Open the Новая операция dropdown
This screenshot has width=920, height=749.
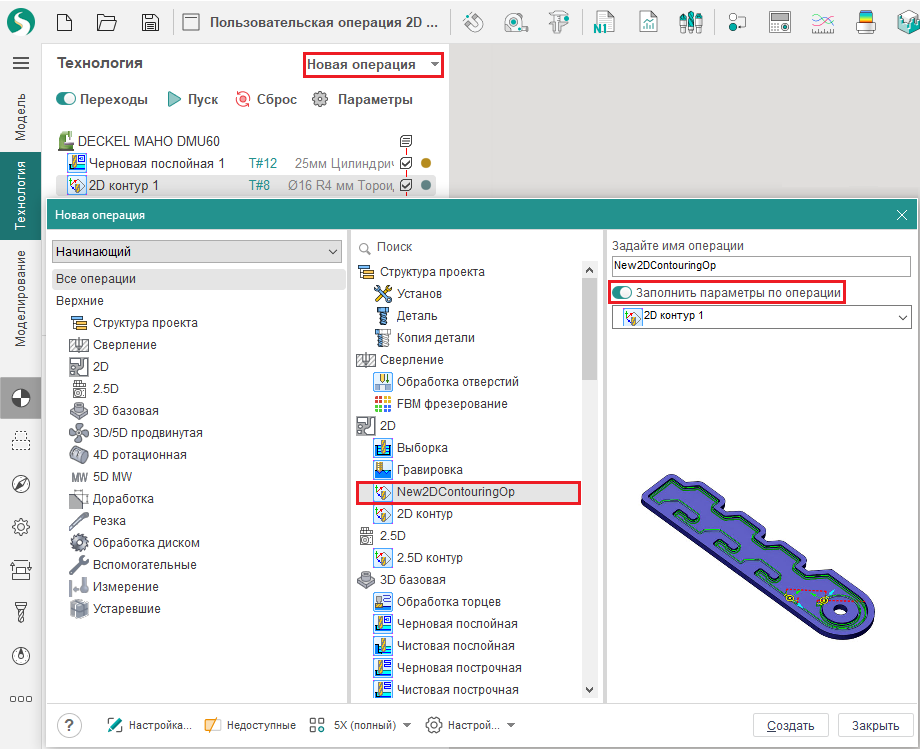(372, 65)
